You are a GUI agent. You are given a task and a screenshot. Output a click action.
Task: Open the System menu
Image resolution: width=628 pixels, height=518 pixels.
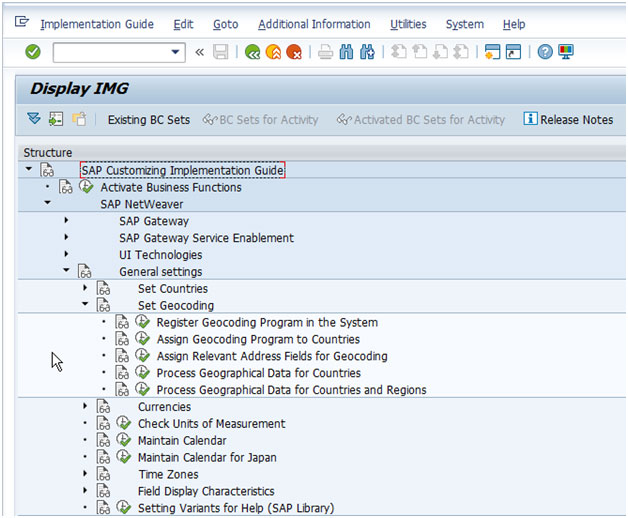click(x=465, y=24)
